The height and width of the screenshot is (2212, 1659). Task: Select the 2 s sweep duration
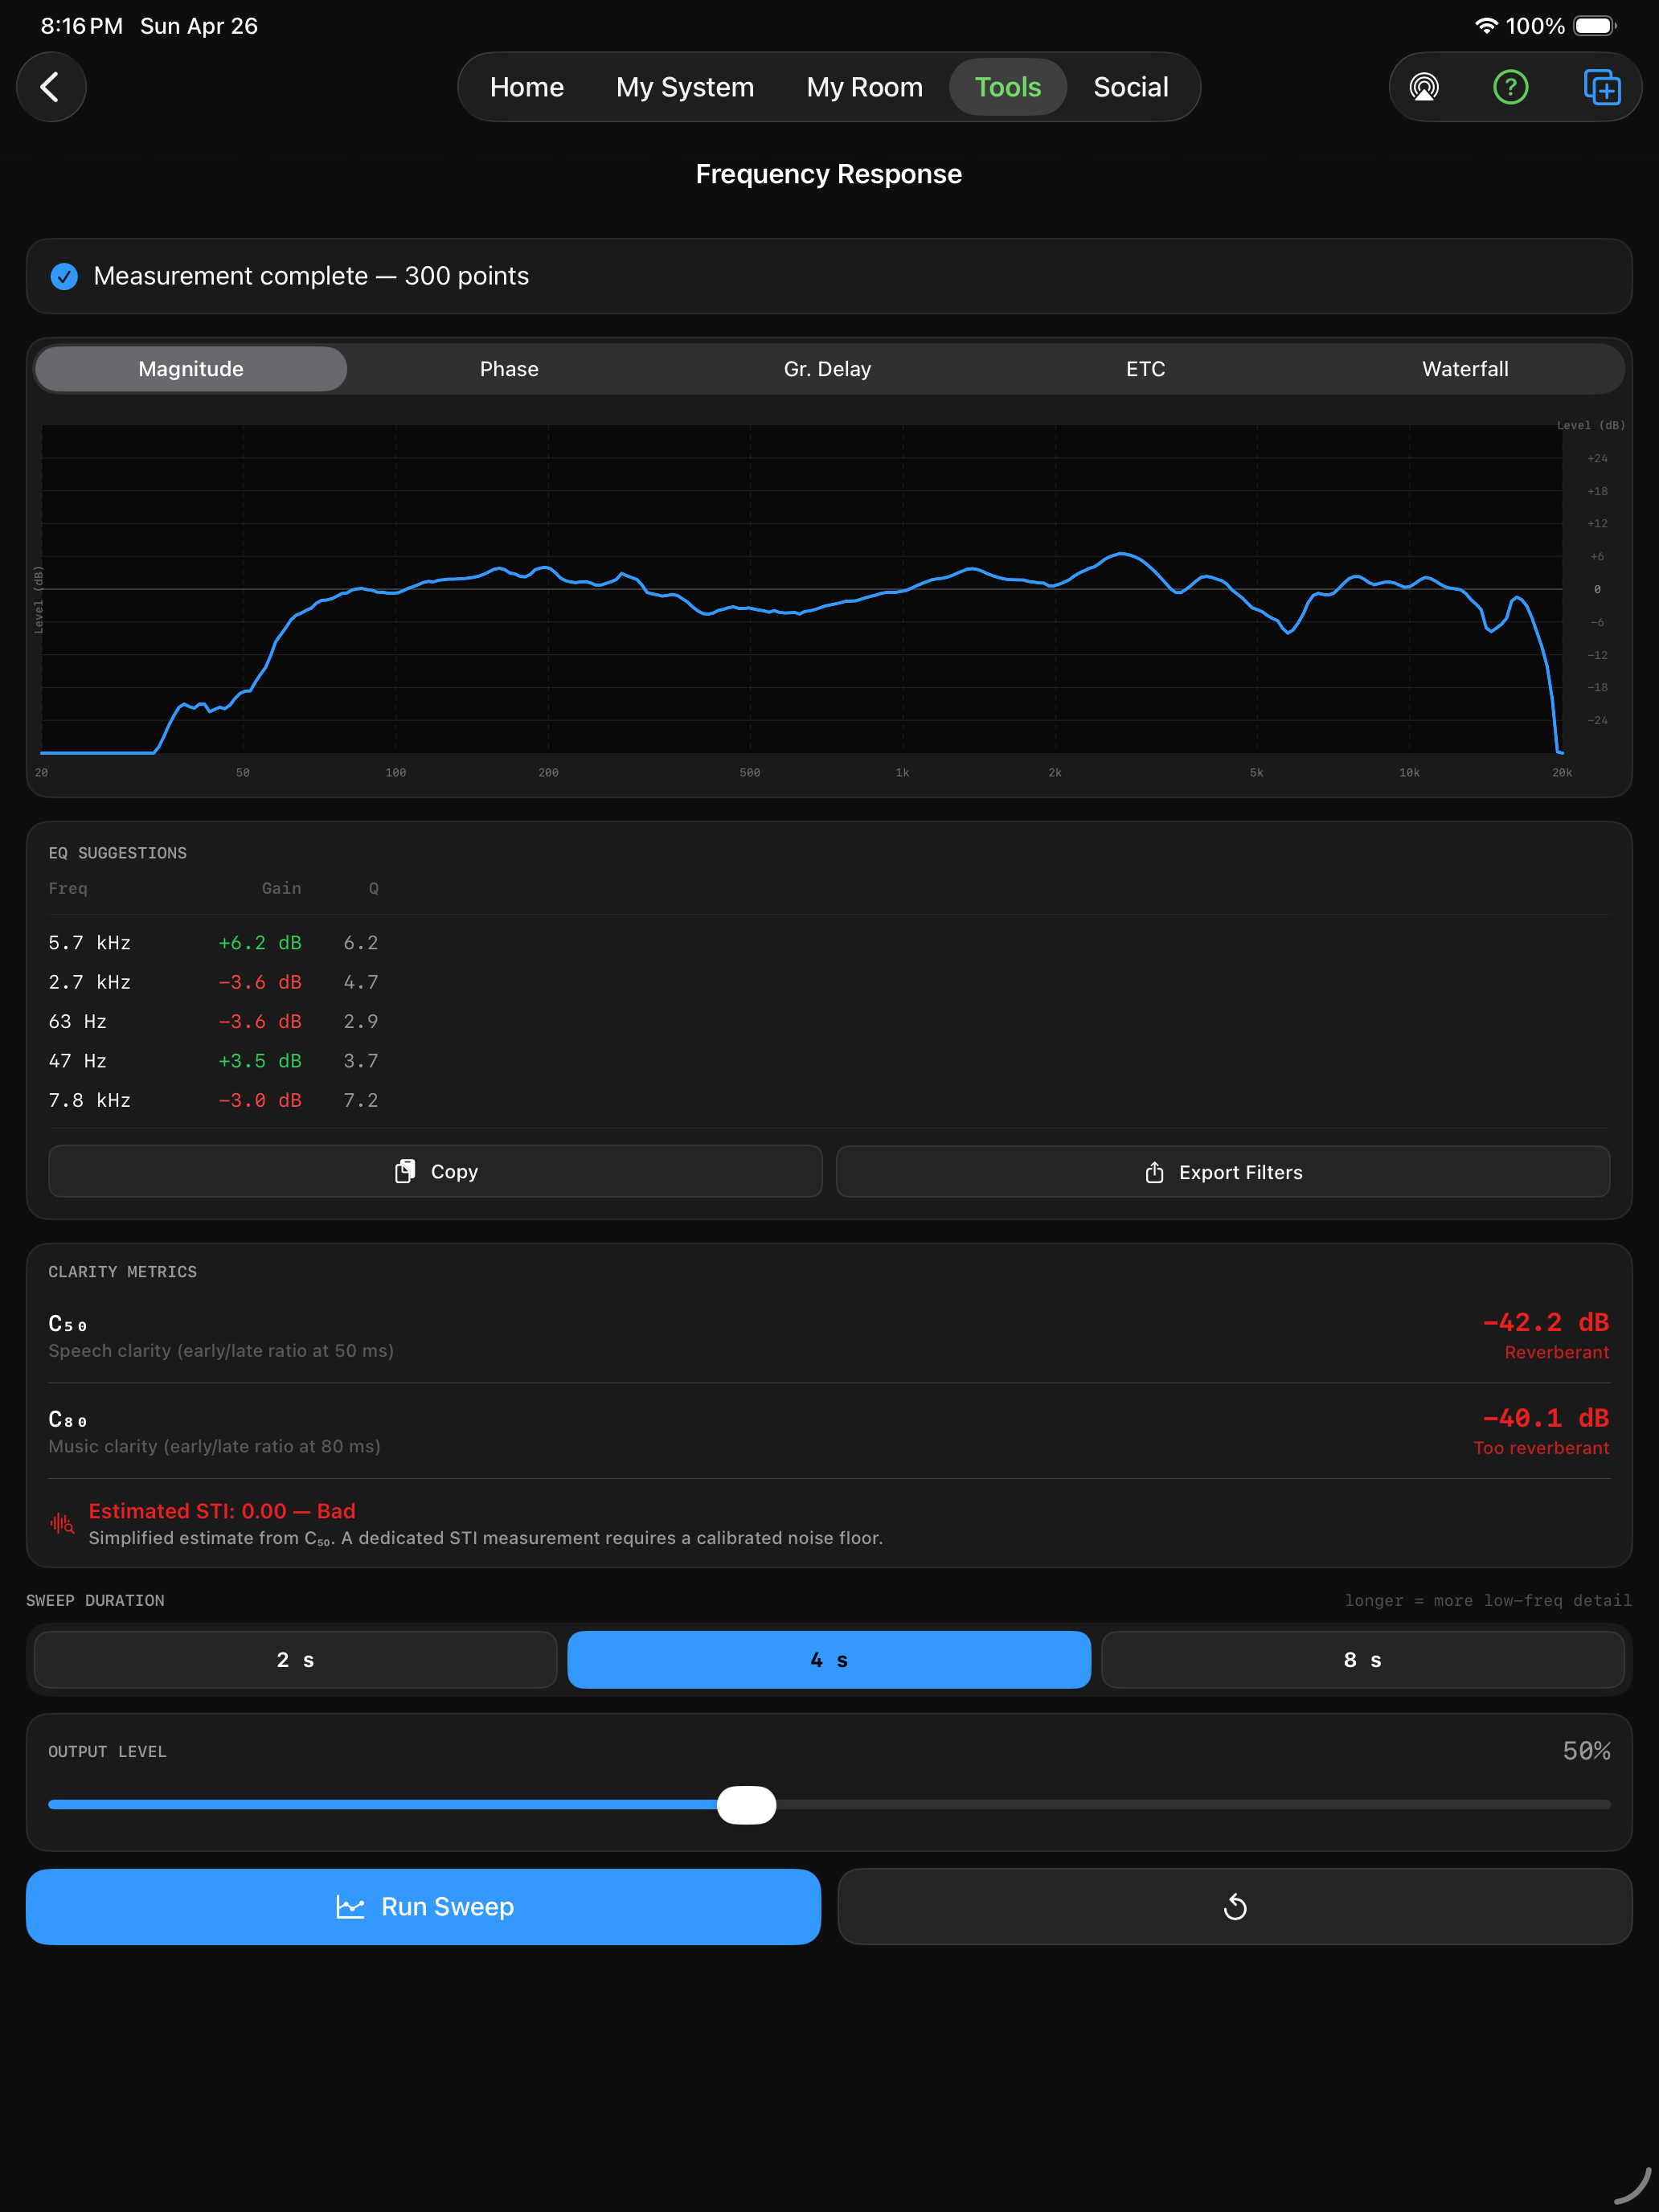coord(295,1660)
